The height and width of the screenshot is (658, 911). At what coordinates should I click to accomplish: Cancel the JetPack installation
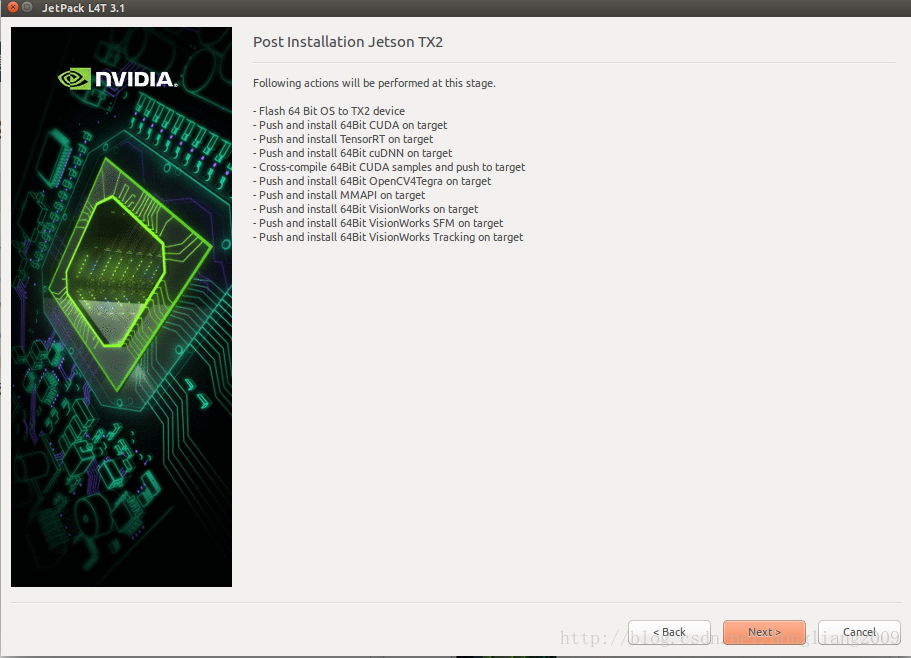pos(859,632)
